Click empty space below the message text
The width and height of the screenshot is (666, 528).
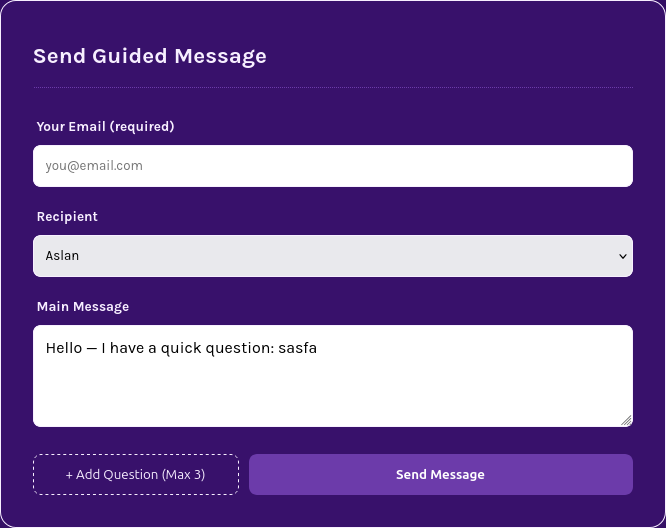[332, 395]
